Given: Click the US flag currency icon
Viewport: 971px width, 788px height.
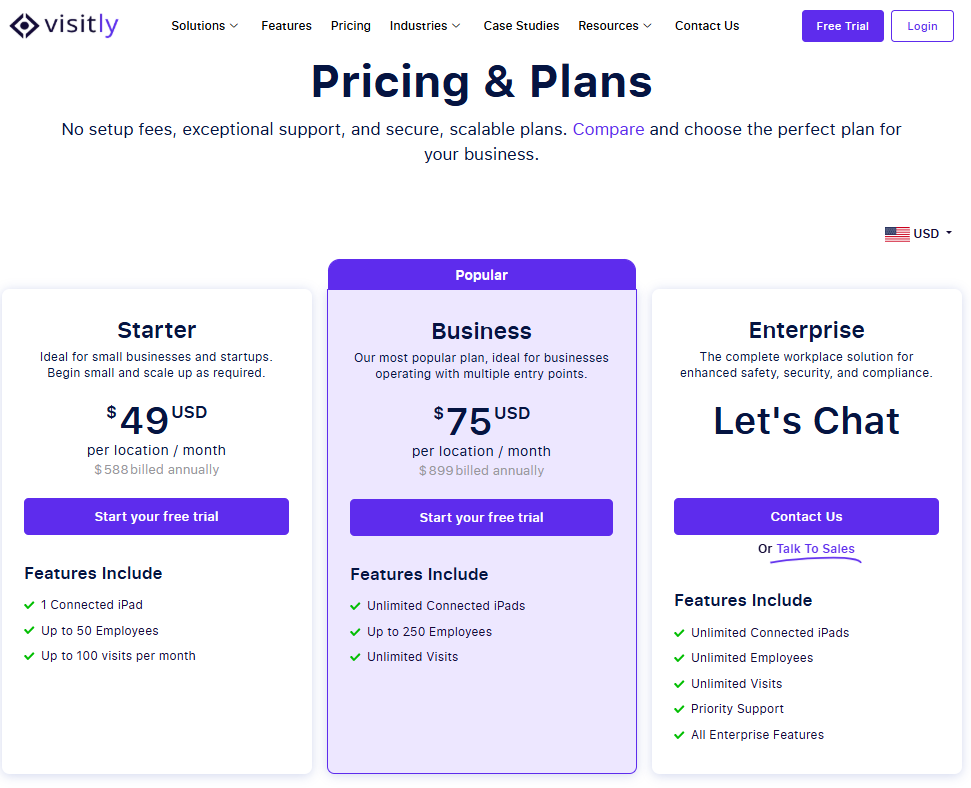Looking at the screenshot, I should click(x=897, y=234).
